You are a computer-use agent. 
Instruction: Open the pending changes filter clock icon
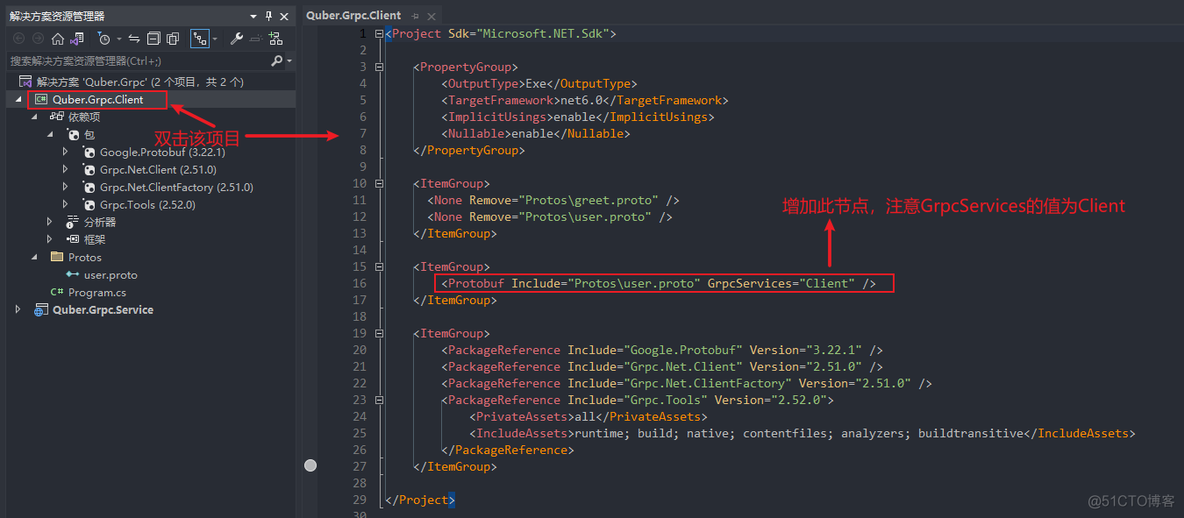coord(105,39)
